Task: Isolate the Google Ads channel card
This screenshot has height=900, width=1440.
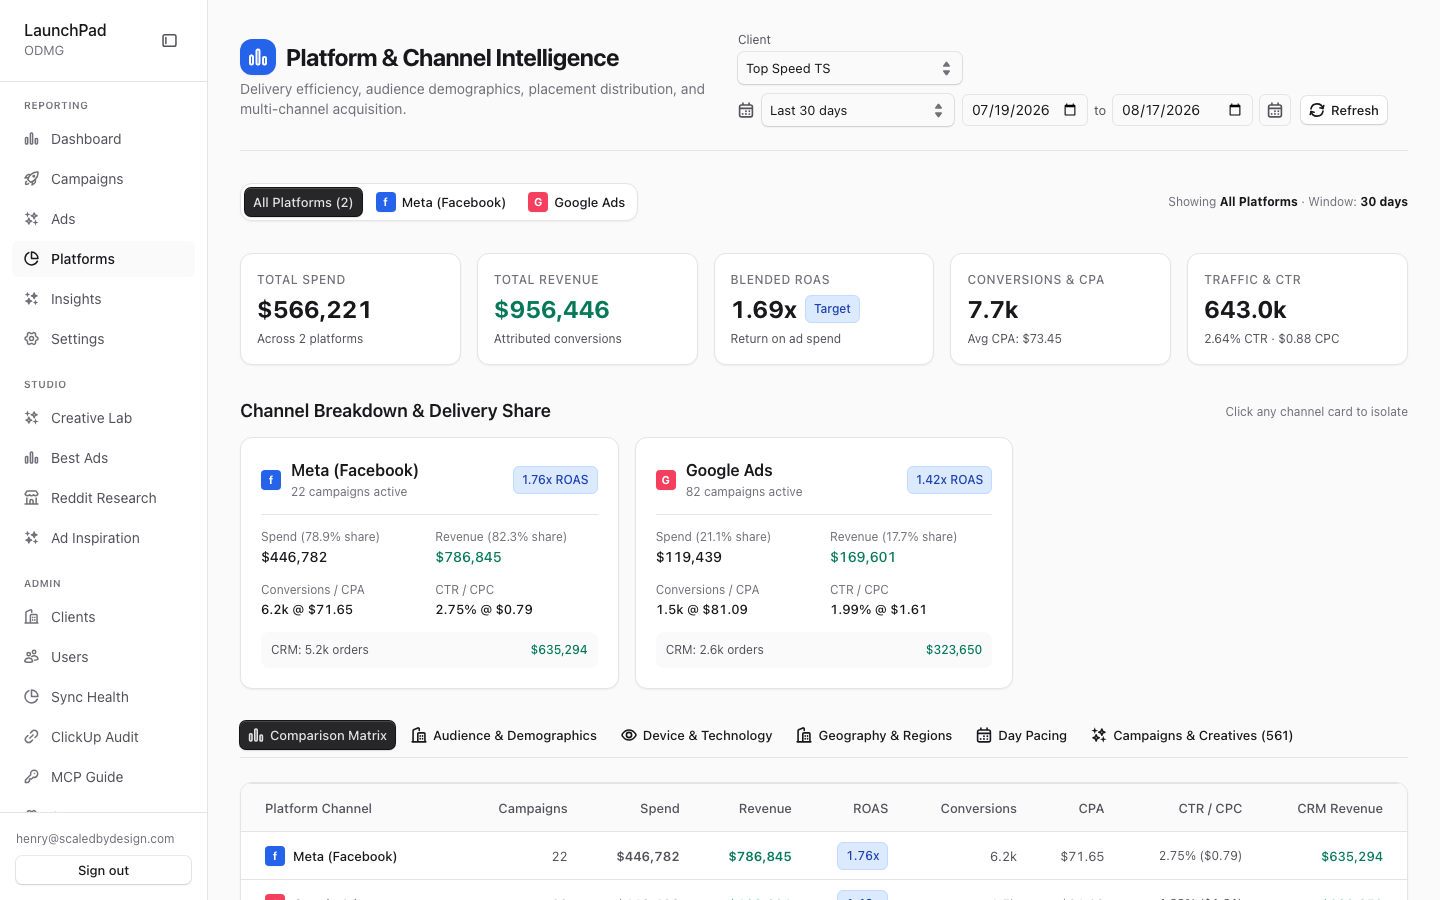Action: tap(824, 563)
